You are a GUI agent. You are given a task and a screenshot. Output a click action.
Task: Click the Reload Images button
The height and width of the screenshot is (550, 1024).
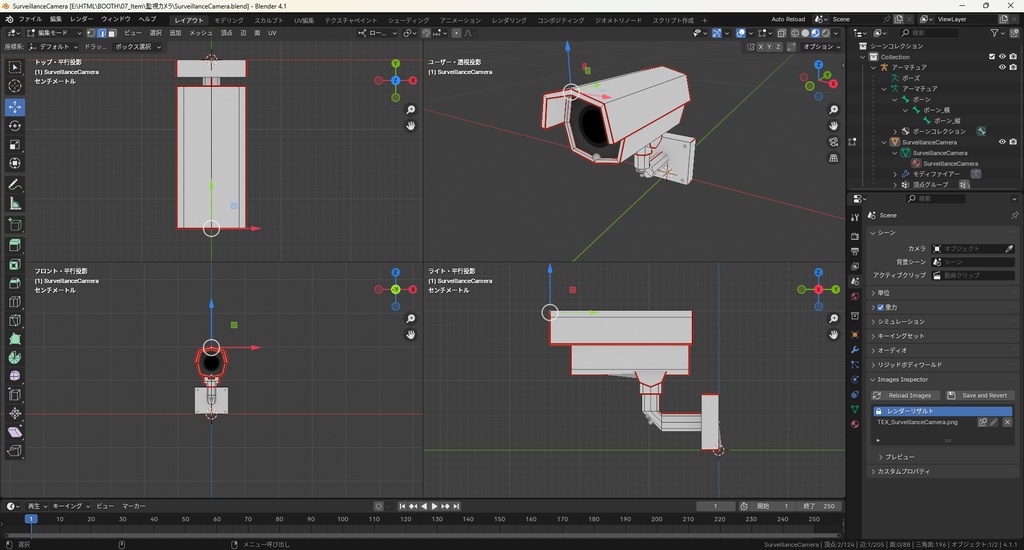[x=904, y=395]
